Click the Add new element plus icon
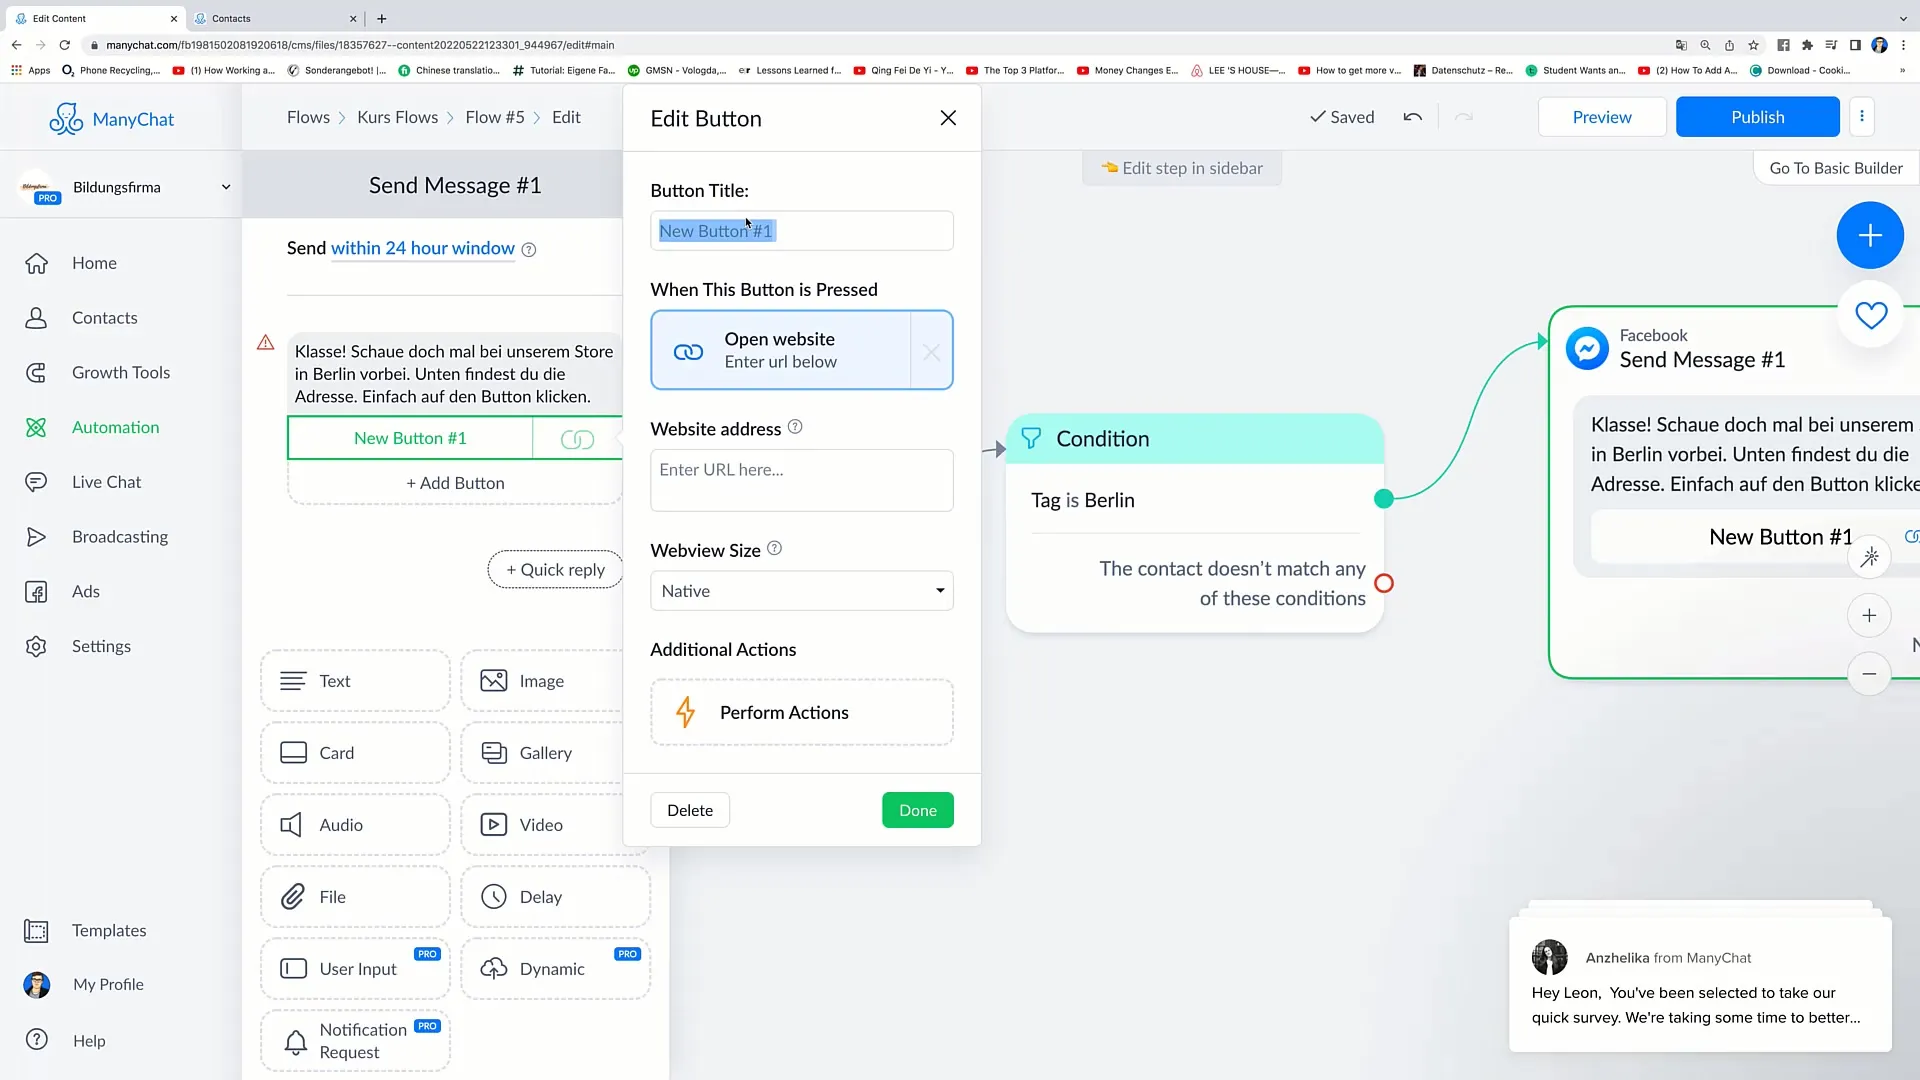Image resolution: width=1920 pixels, height=1080 pixels. click(1871, 235)
